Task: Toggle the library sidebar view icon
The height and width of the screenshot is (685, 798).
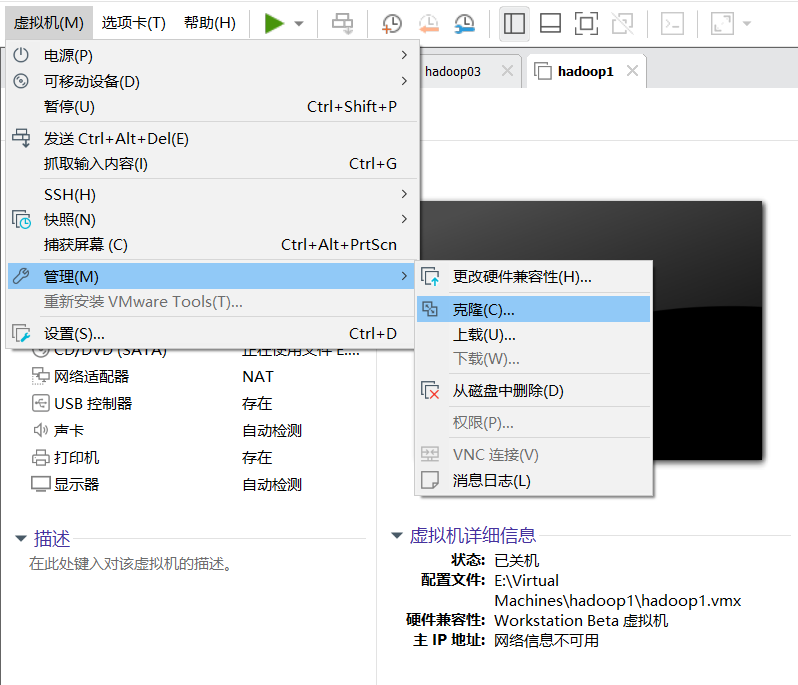Action: tap(514, 23)
